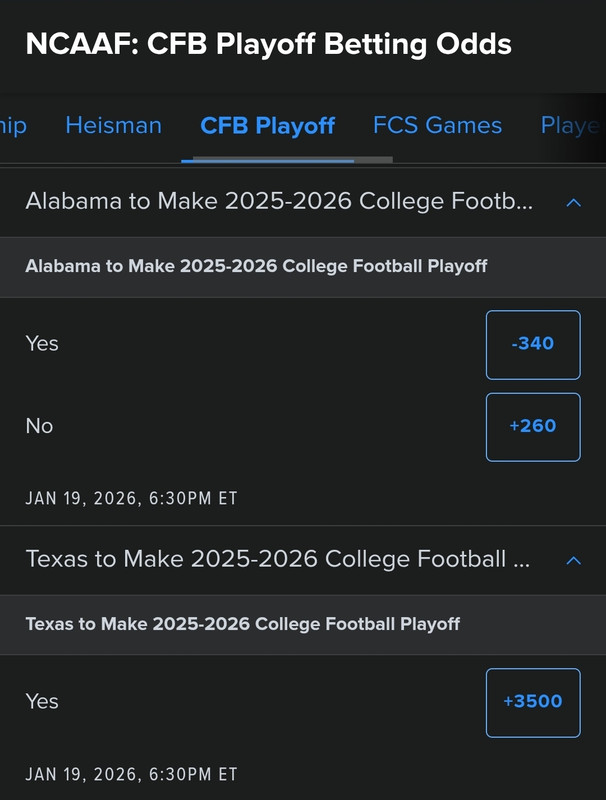This screenshot has width=606, height=800.
Task: Click the Yes outcome label under Texas
Action: coord(42,701)
